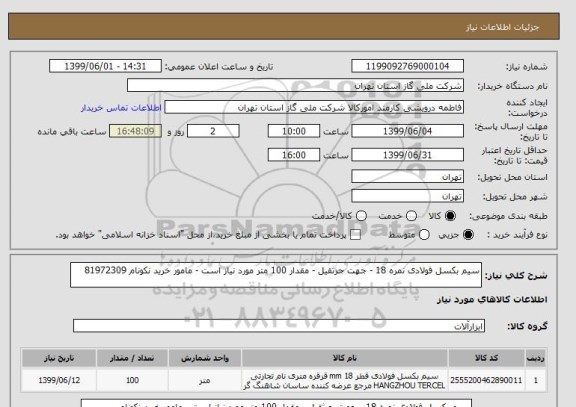Click the تعداد / مقدار column header
576x407 pixels.
click(132, 358)
